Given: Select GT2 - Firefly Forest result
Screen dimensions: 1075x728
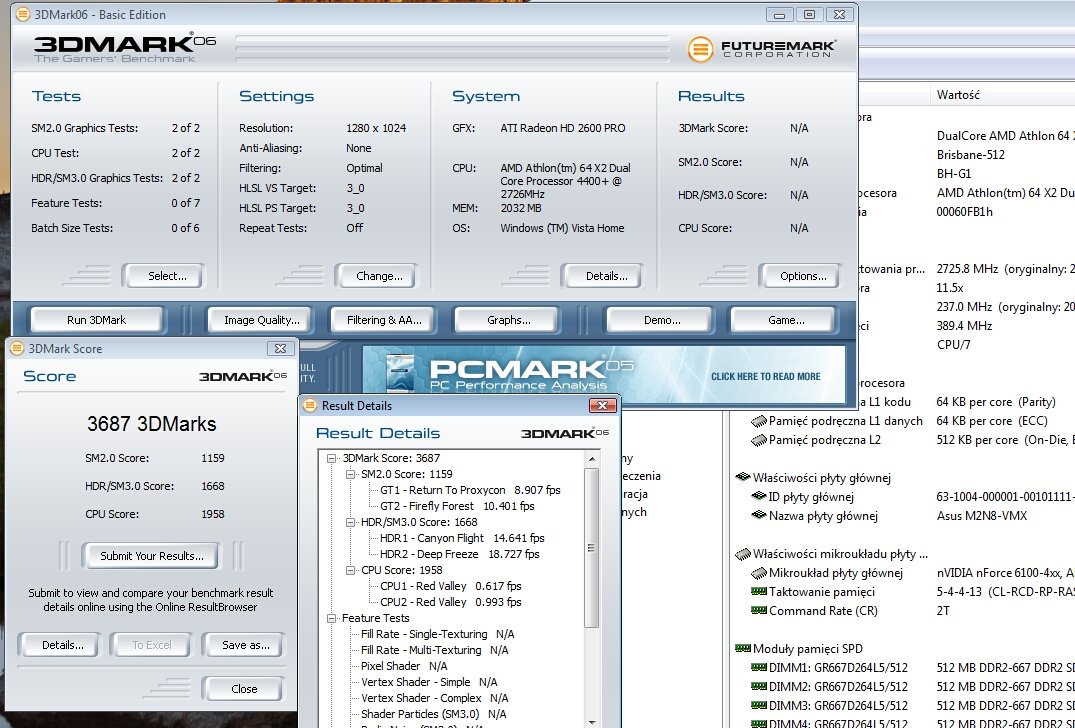Looking at the screenshot, I should [x=457, y=506].
